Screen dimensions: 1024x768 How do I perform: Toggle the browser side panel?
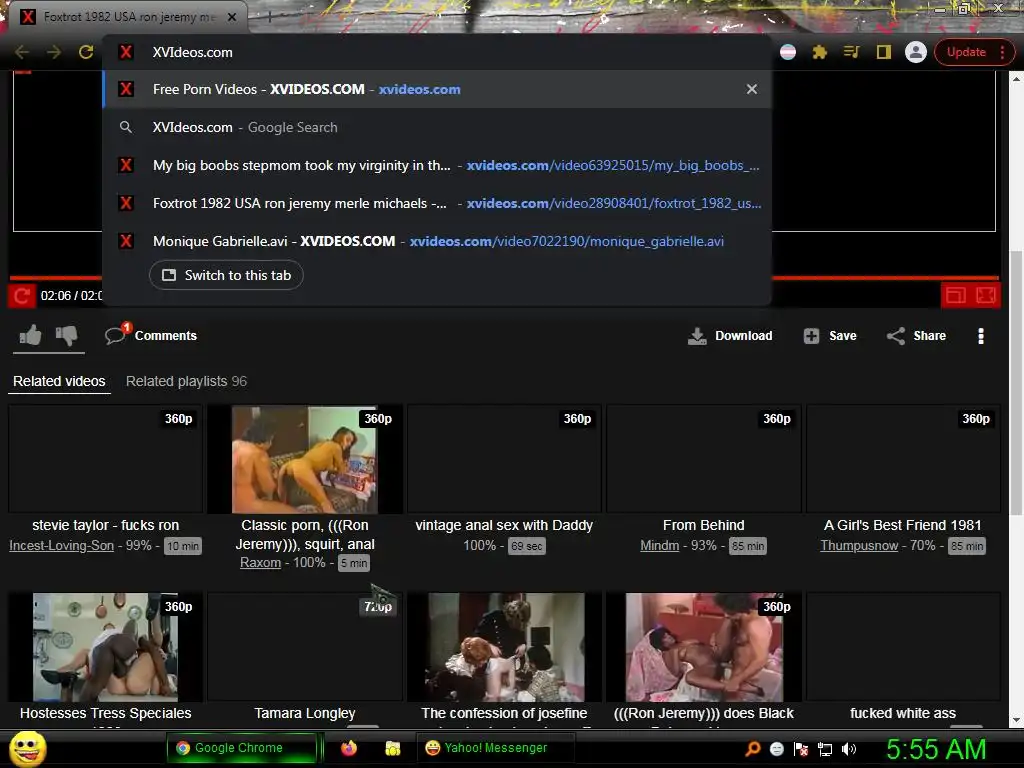pos(884,52)
